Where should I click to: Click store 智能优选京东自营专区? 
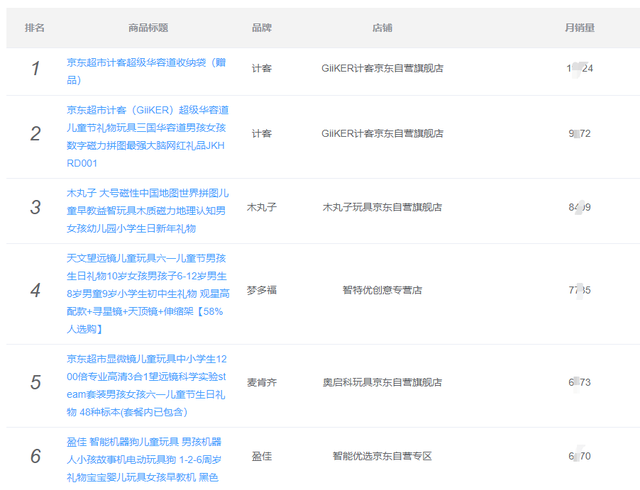click(382, 456)
